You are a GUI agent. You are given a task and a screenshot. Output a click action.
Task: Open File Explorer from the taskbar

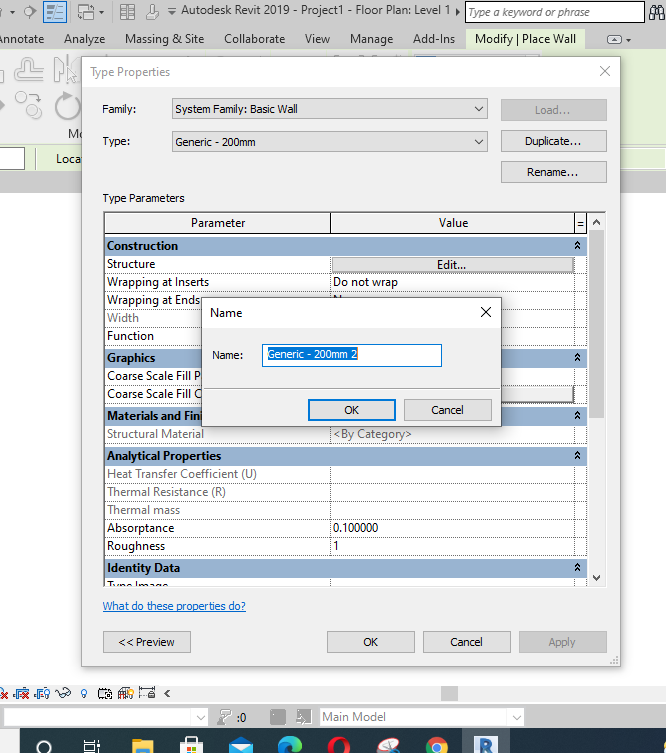pyautogui.click(x=143, y=745)
